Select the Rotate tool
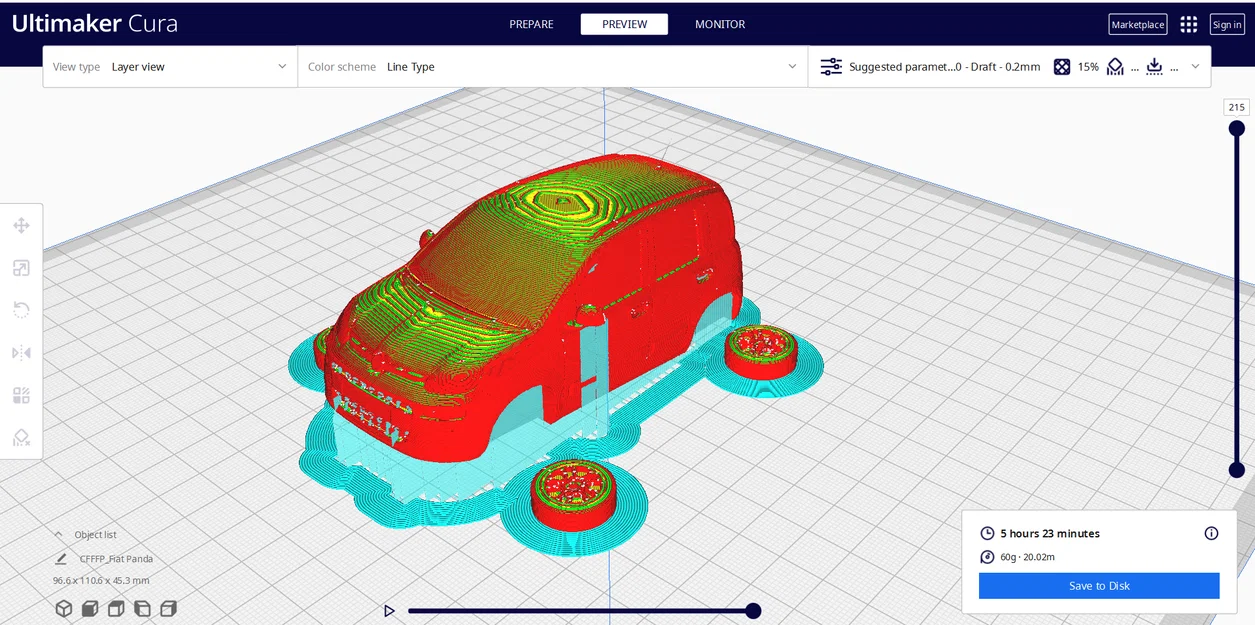Viewport: 1255px width, 625px height. (x=21, y=310)
